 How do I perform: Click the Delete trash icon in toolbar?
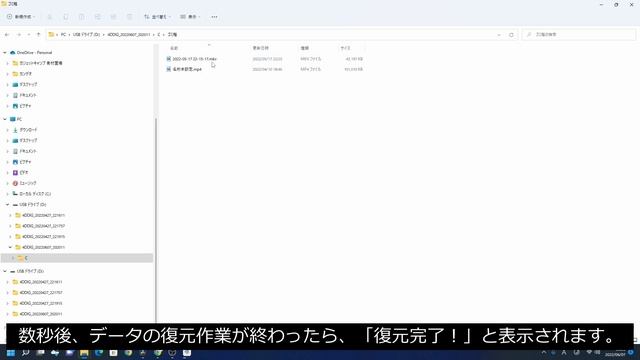[x=129, y=17]
